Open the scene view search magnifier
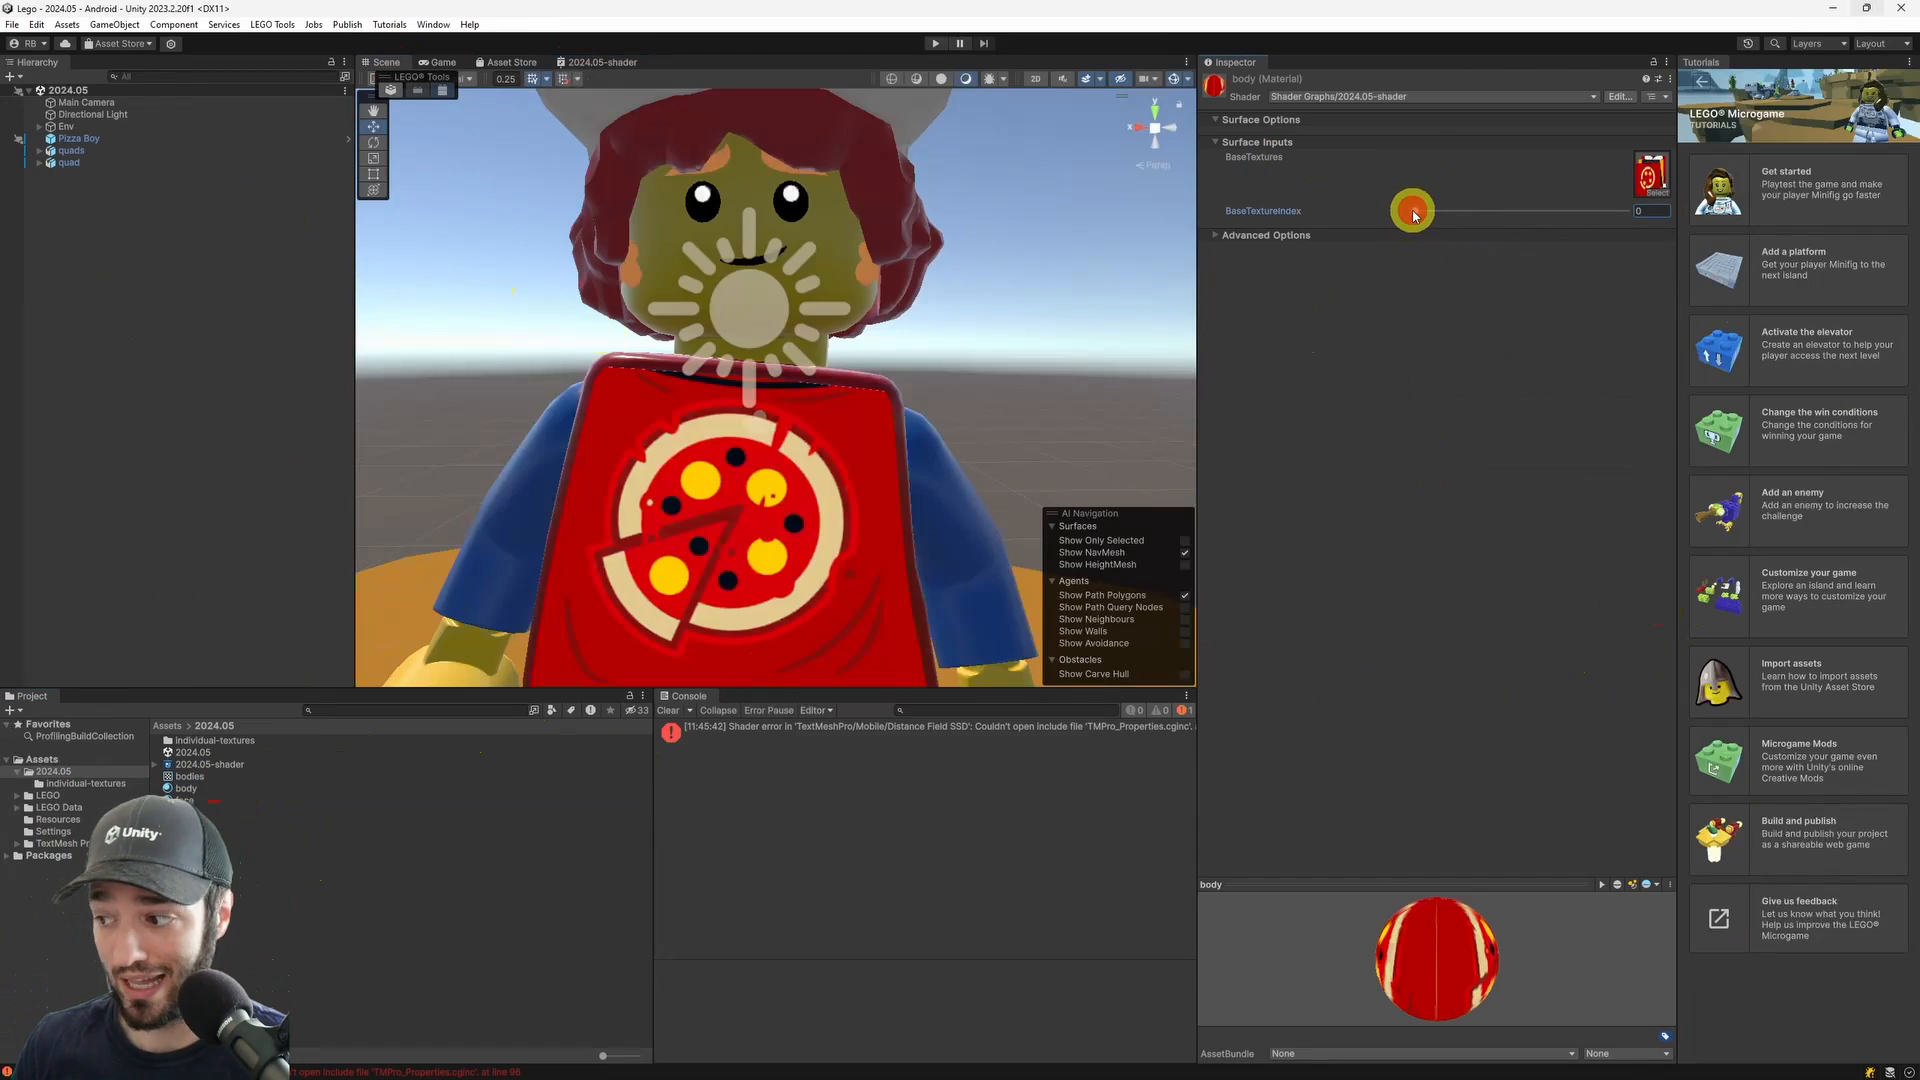Viewport: 1920px width, 1080px height. pos(113,76)
